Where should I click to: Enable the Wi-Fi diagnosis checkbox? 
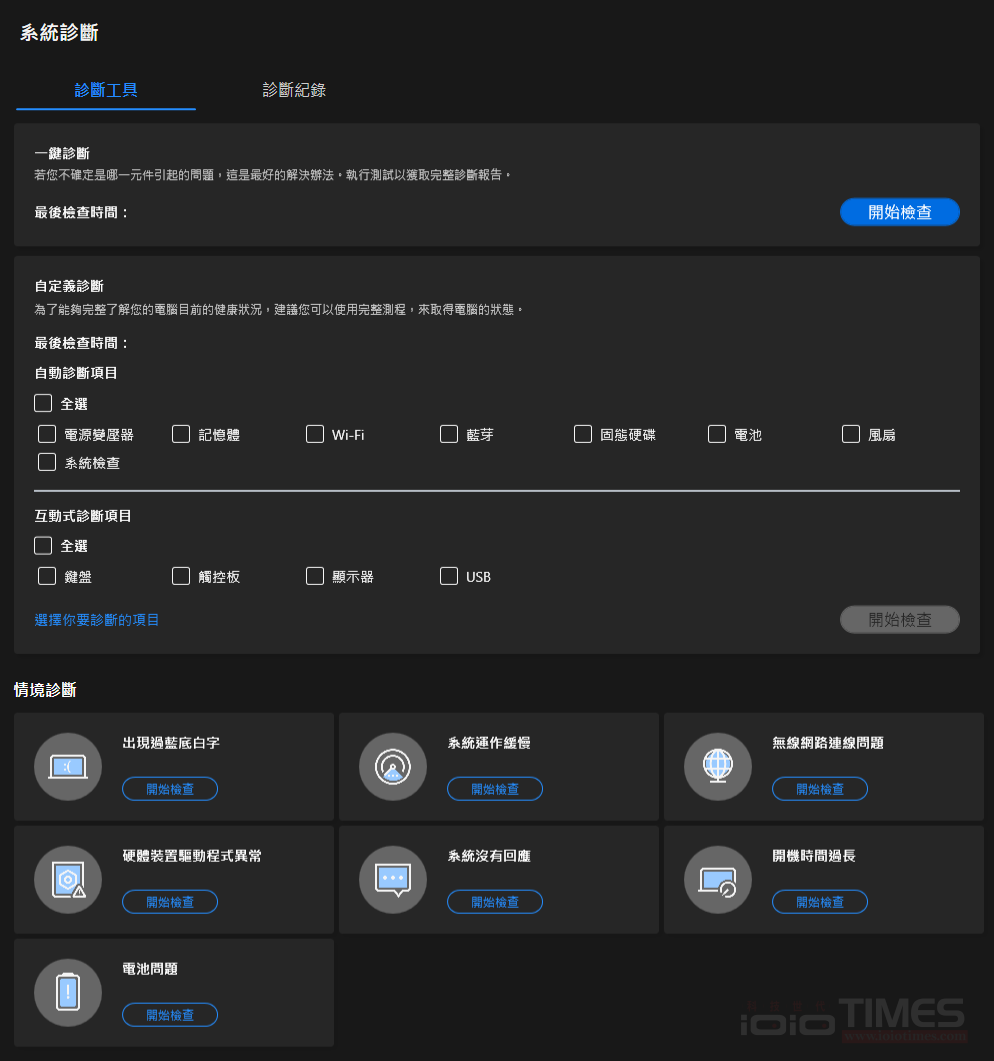(315, 434)
